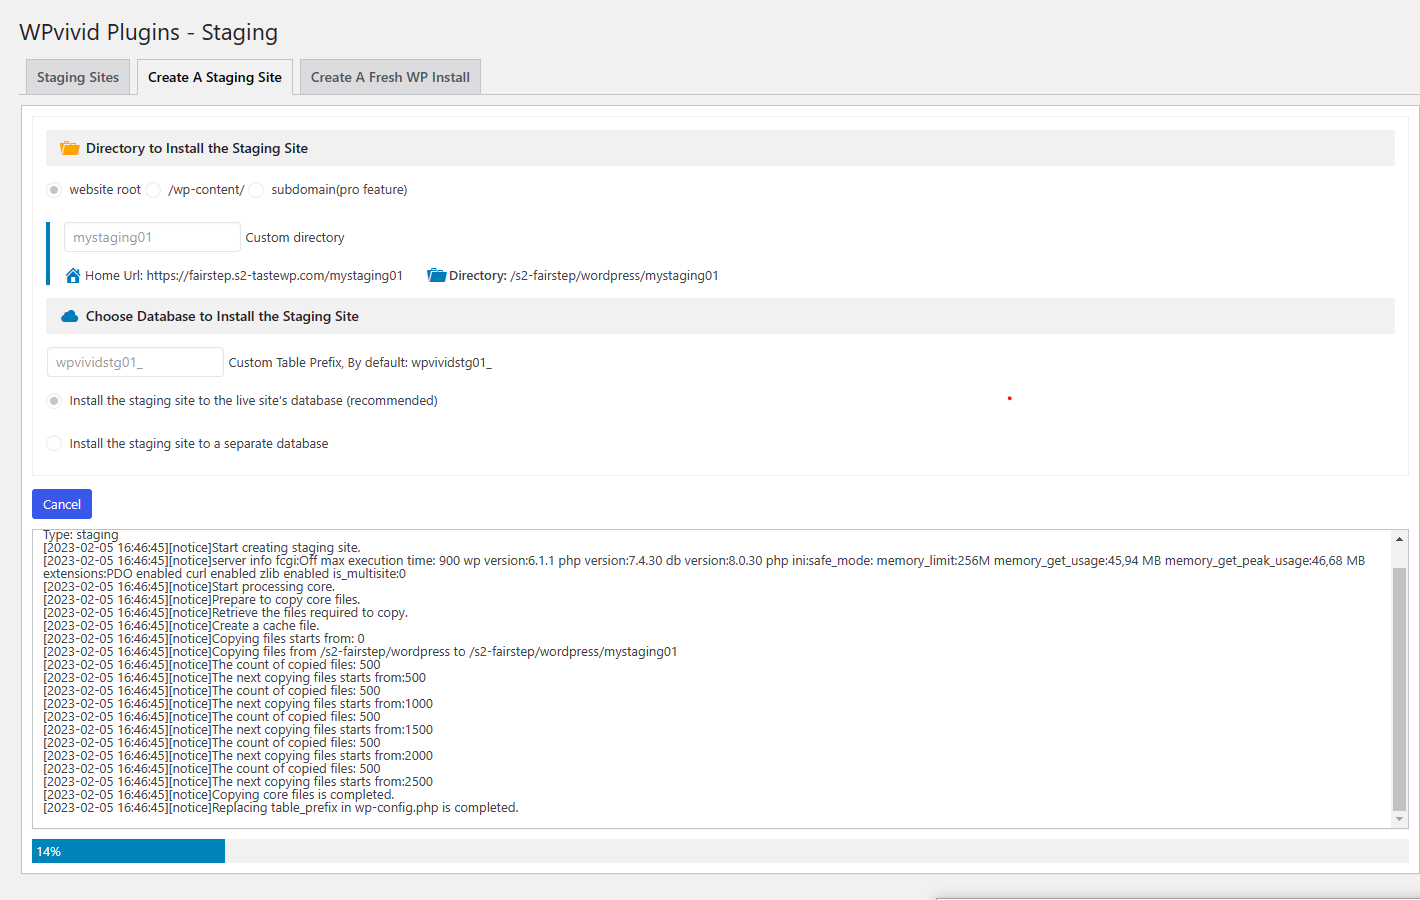Image resolution: width=1420 pixels, height=900 pixels.
Task: Cancel the staging site creation
Action: (62, 504)
